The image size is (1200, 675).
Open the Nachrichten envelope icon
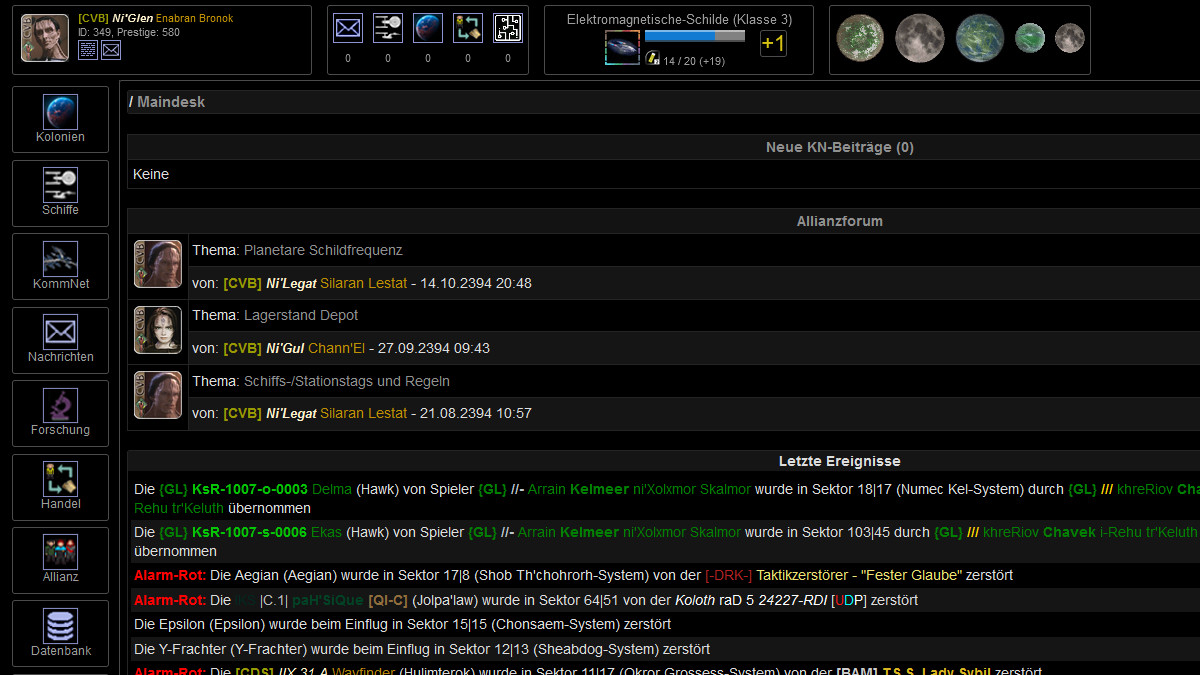tap(60, 331)
